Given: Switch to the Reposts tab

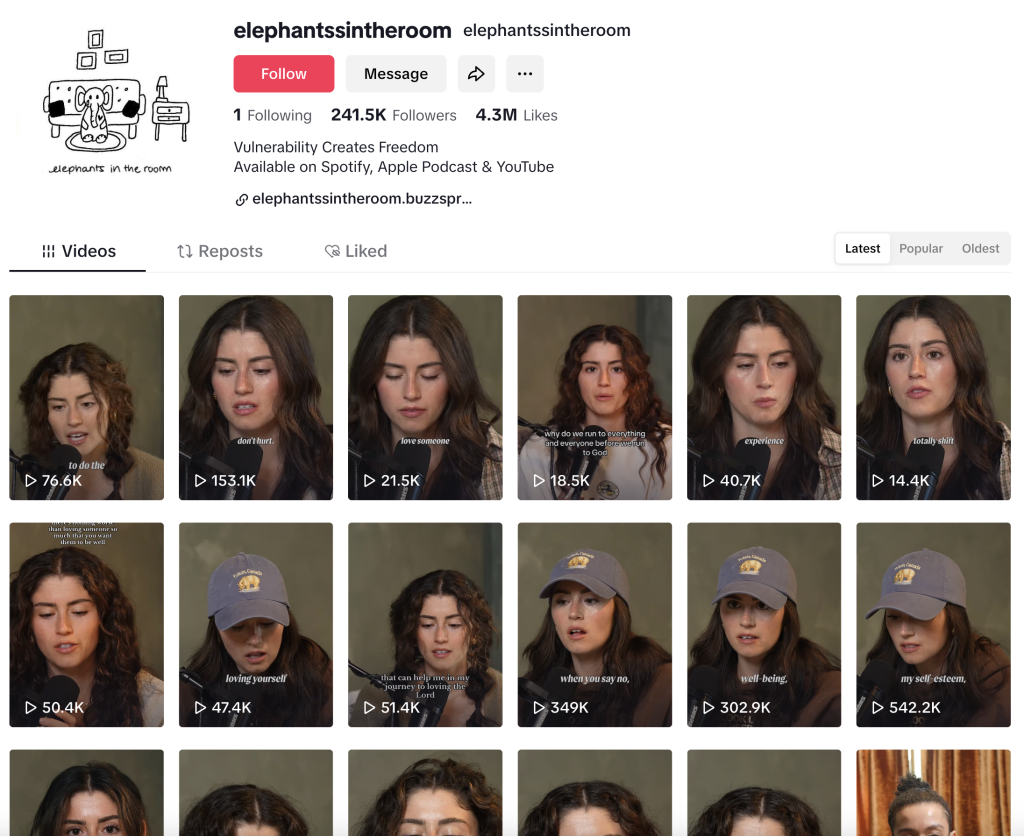Looking at the screenshot, I should (220, 251).
